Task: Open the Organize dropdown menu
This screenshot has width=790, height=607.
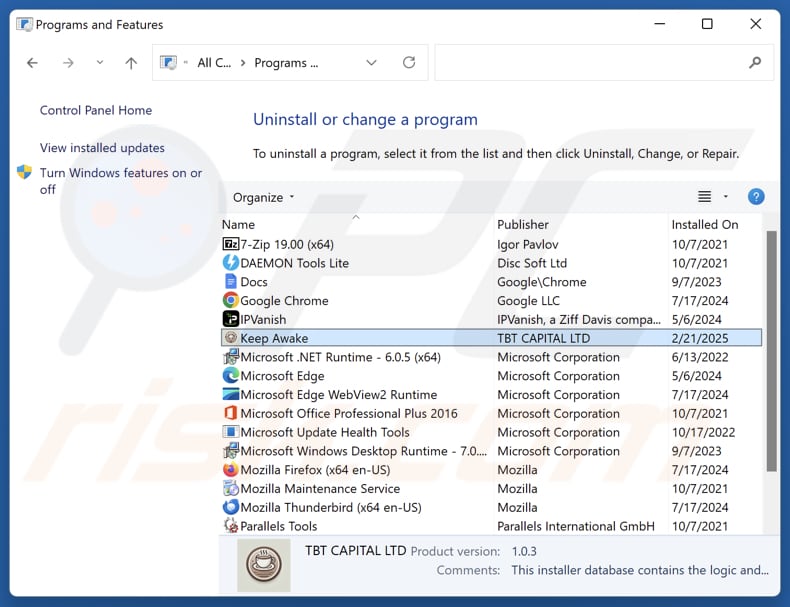Action: 263,197
